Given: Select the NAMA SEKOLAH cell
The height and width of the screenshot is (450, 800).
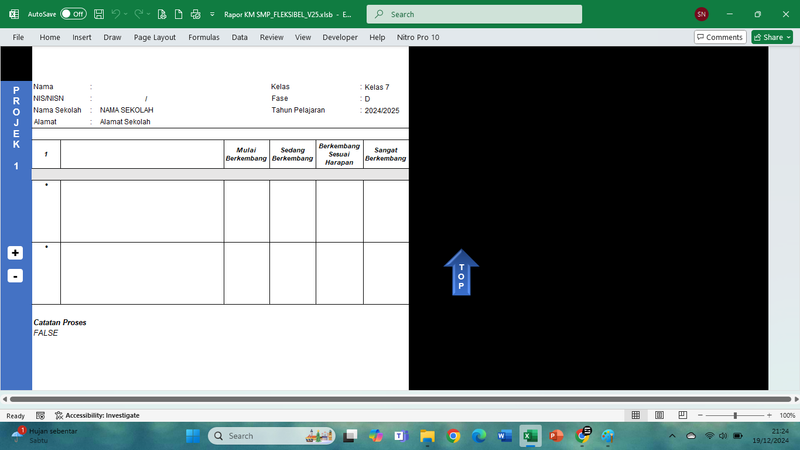Looking at the screenshot, I should (x=127, y=110).
